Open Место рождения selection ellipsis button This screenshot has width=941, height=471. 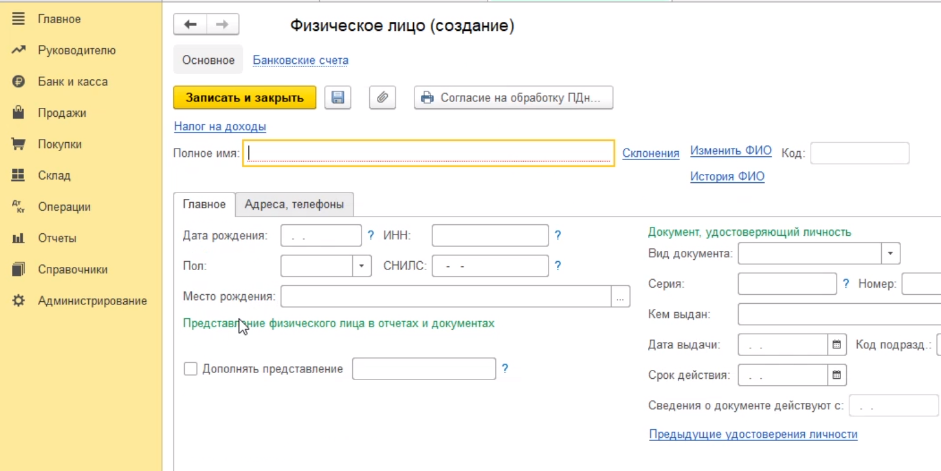(x=621, y=297)
